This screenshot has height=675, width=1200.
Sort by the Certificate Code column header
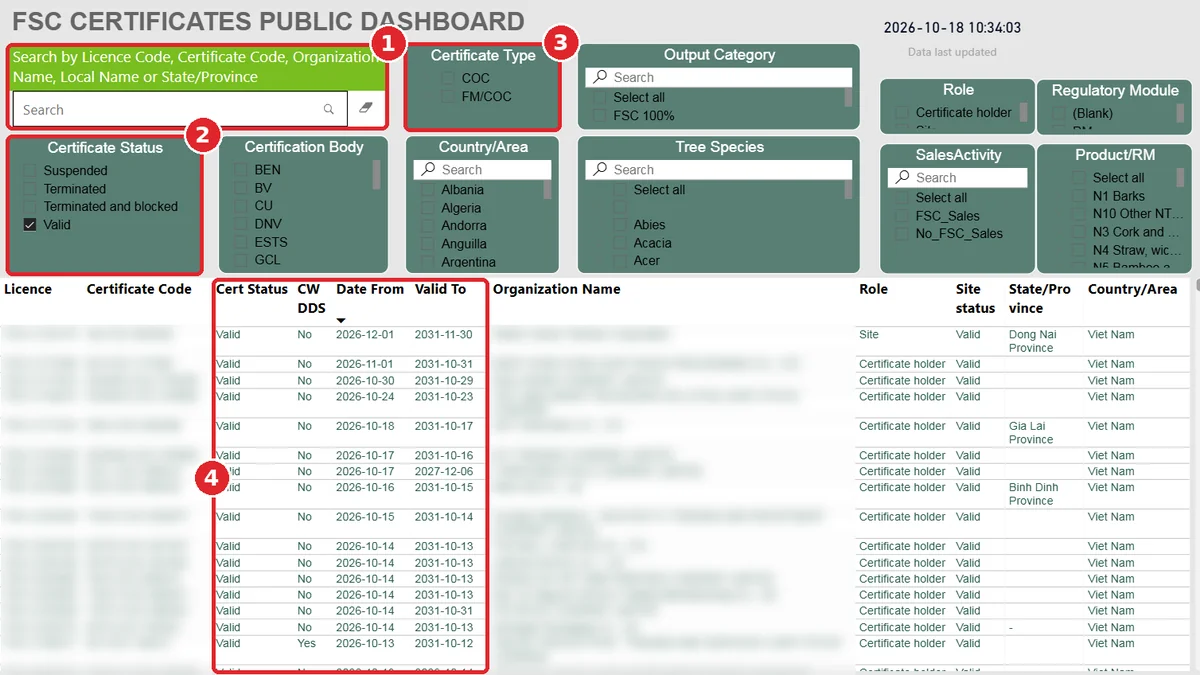(x=139, y=289)
